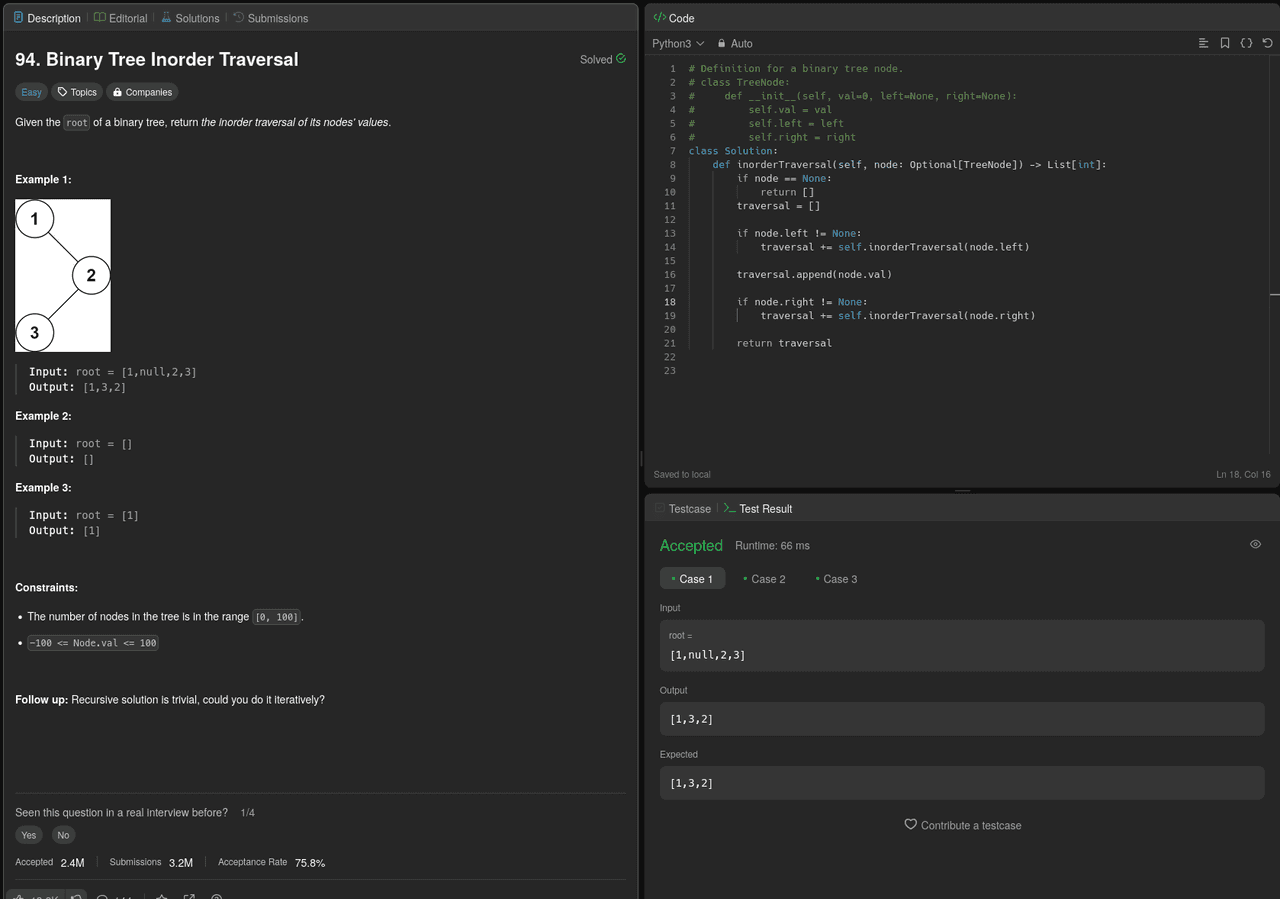Reset code with the revert arrow icon
The height and width of the screenshot is (899, 1280).
[x=1267, y=43]
